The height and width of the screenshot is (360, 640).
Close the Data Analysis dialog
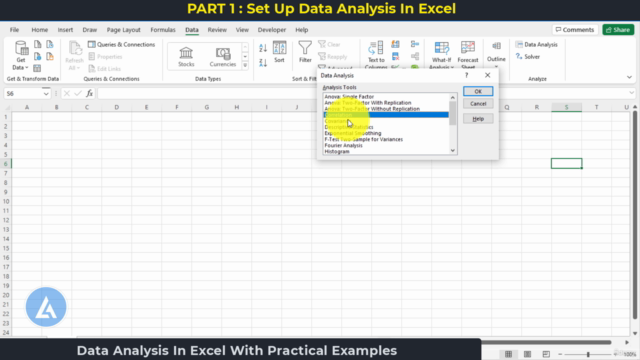click(x=487, y=75)
